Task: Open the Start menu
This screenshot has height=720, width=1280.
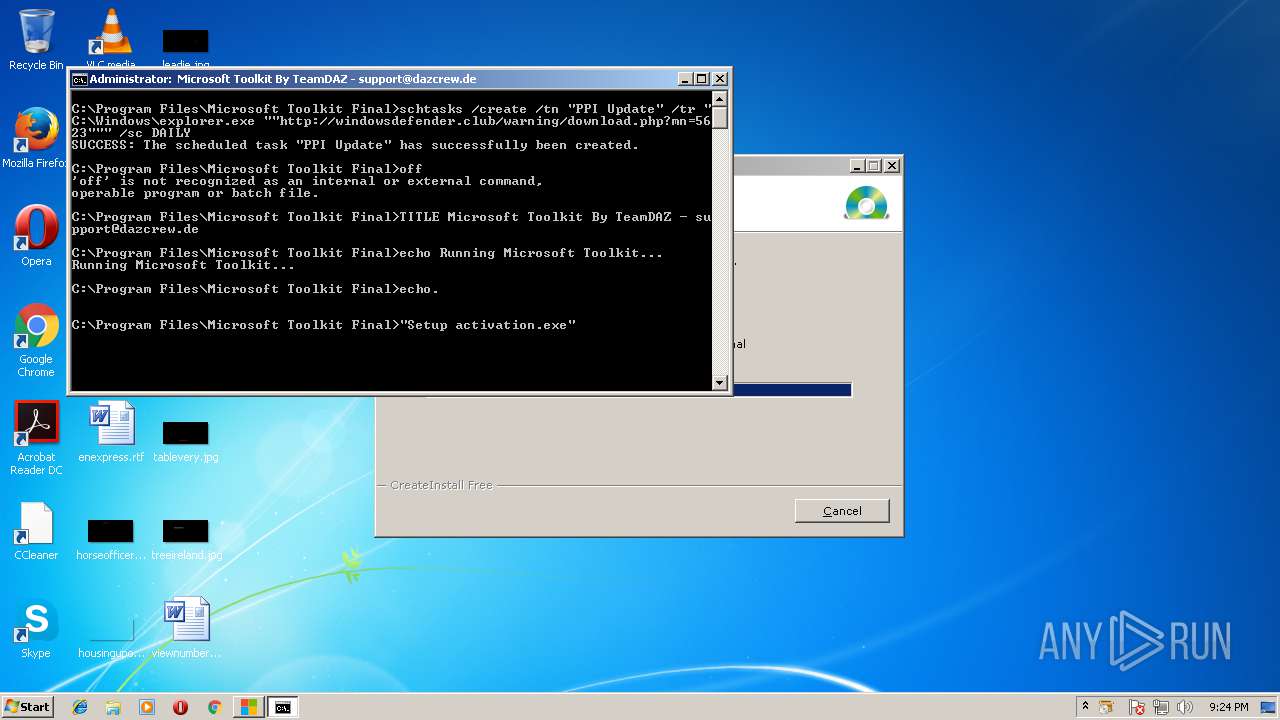Action: 27,707
